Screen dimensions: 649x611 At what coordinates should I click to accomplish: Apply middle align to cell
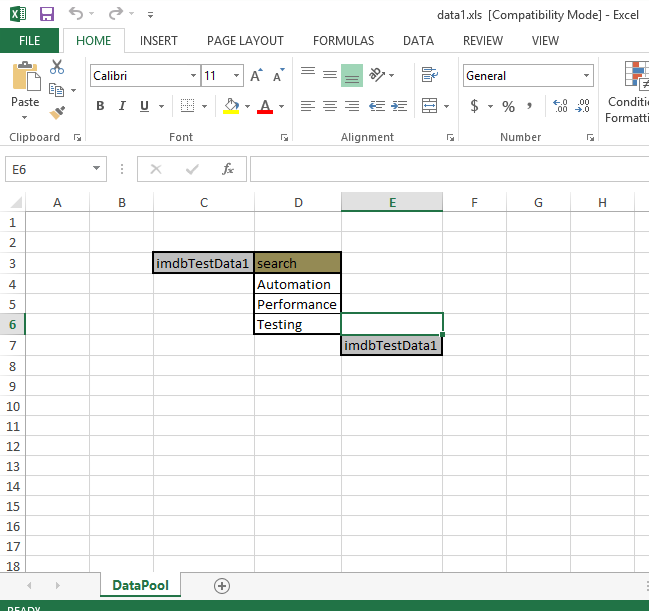(x=330, y=75)
